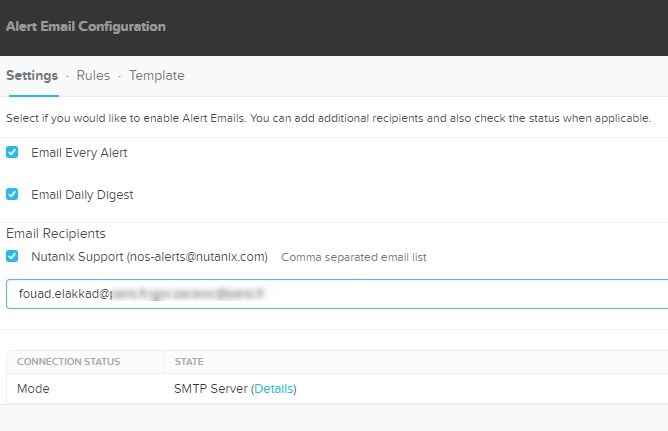Image resolution: width=668 pixels, height=431 pixels.
Task: Open the Template tab
Action: pos(156,76)
